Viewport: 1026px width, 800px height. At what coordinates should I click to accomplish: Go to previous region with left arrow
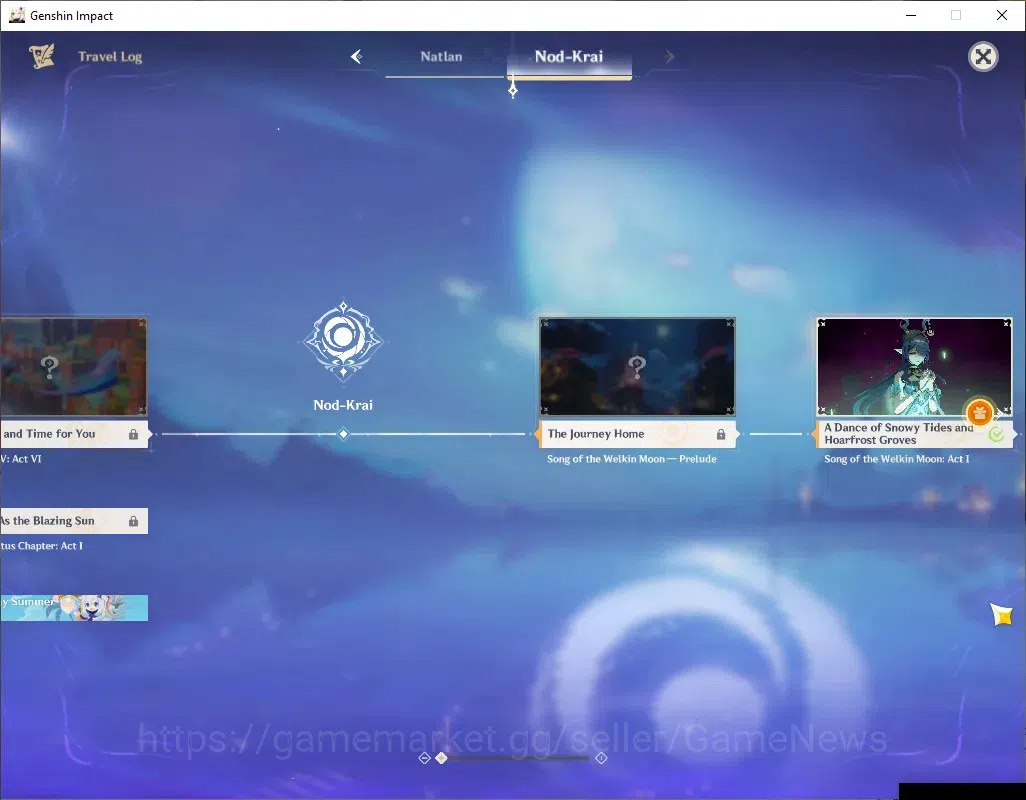357,57
